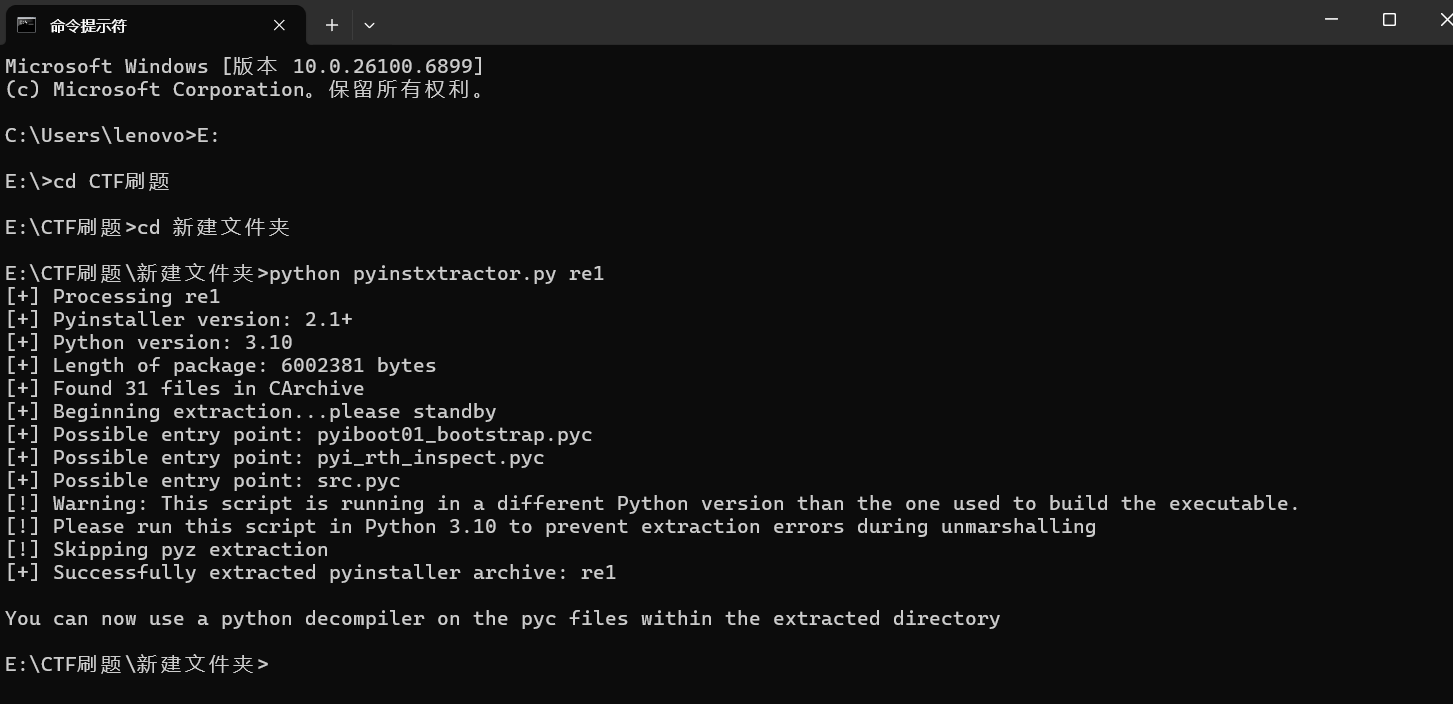Image resolution: width=1453 pixels, height=704 pixels.
Task: Minimize the terminal window
Action: pos(1331,20)
